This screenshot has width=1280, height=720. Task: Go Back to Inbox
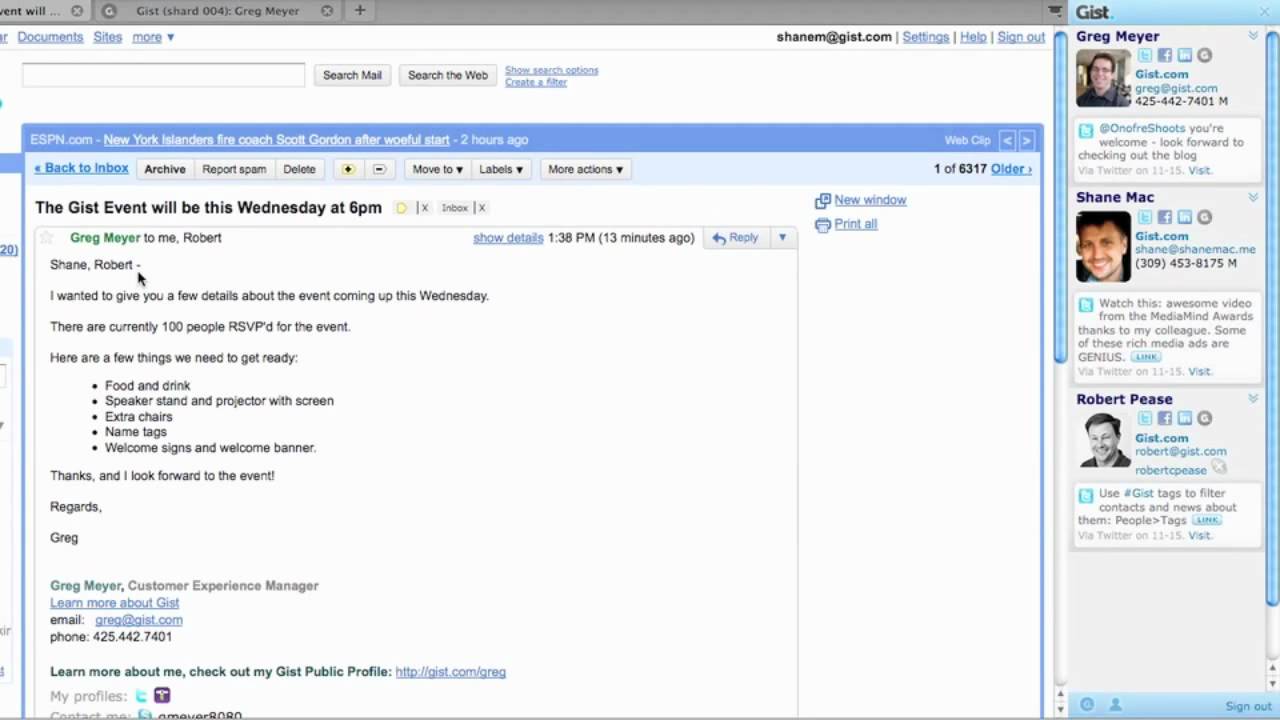click(x=81, y=168)
